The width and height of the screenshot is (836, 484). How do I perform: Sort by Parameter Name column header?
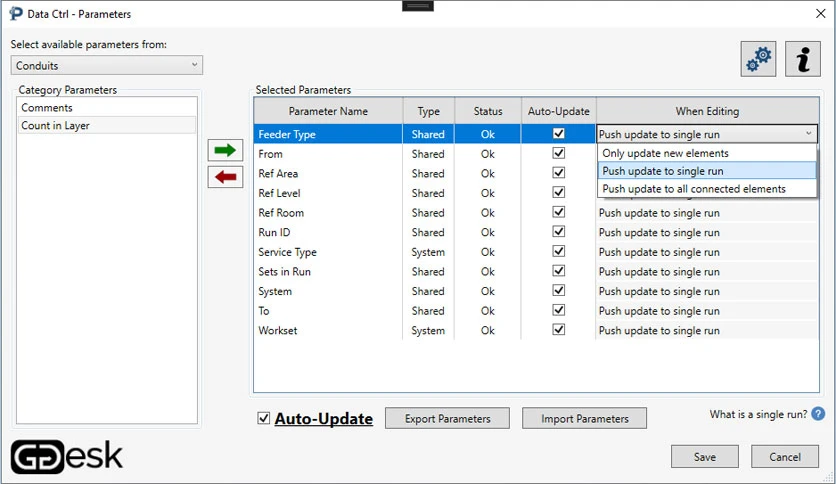(328, 111)
